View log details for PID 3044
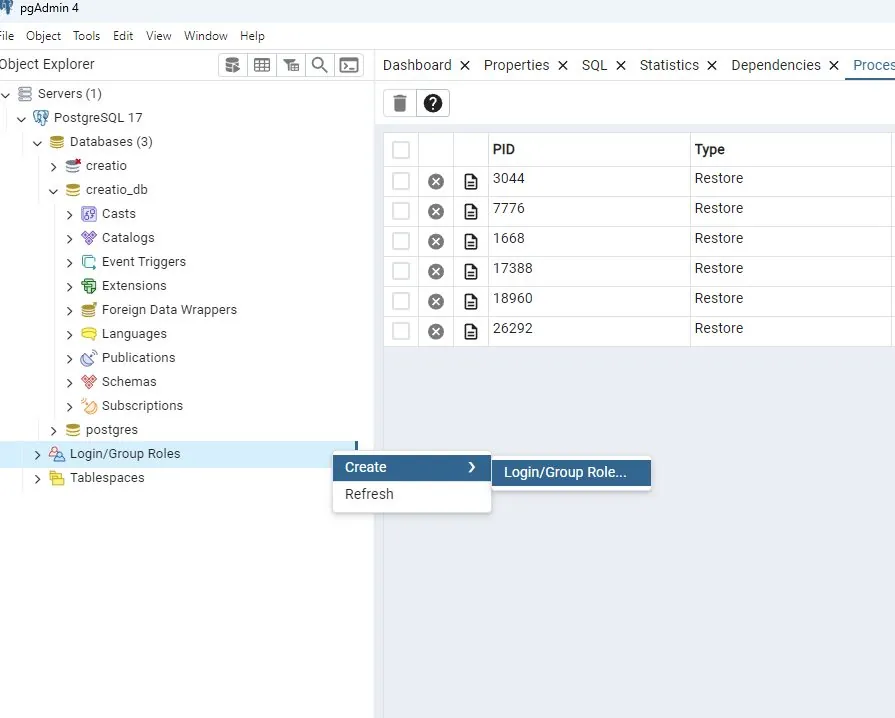The width and height of the screenshot is (895, 718). pos(471,181)
